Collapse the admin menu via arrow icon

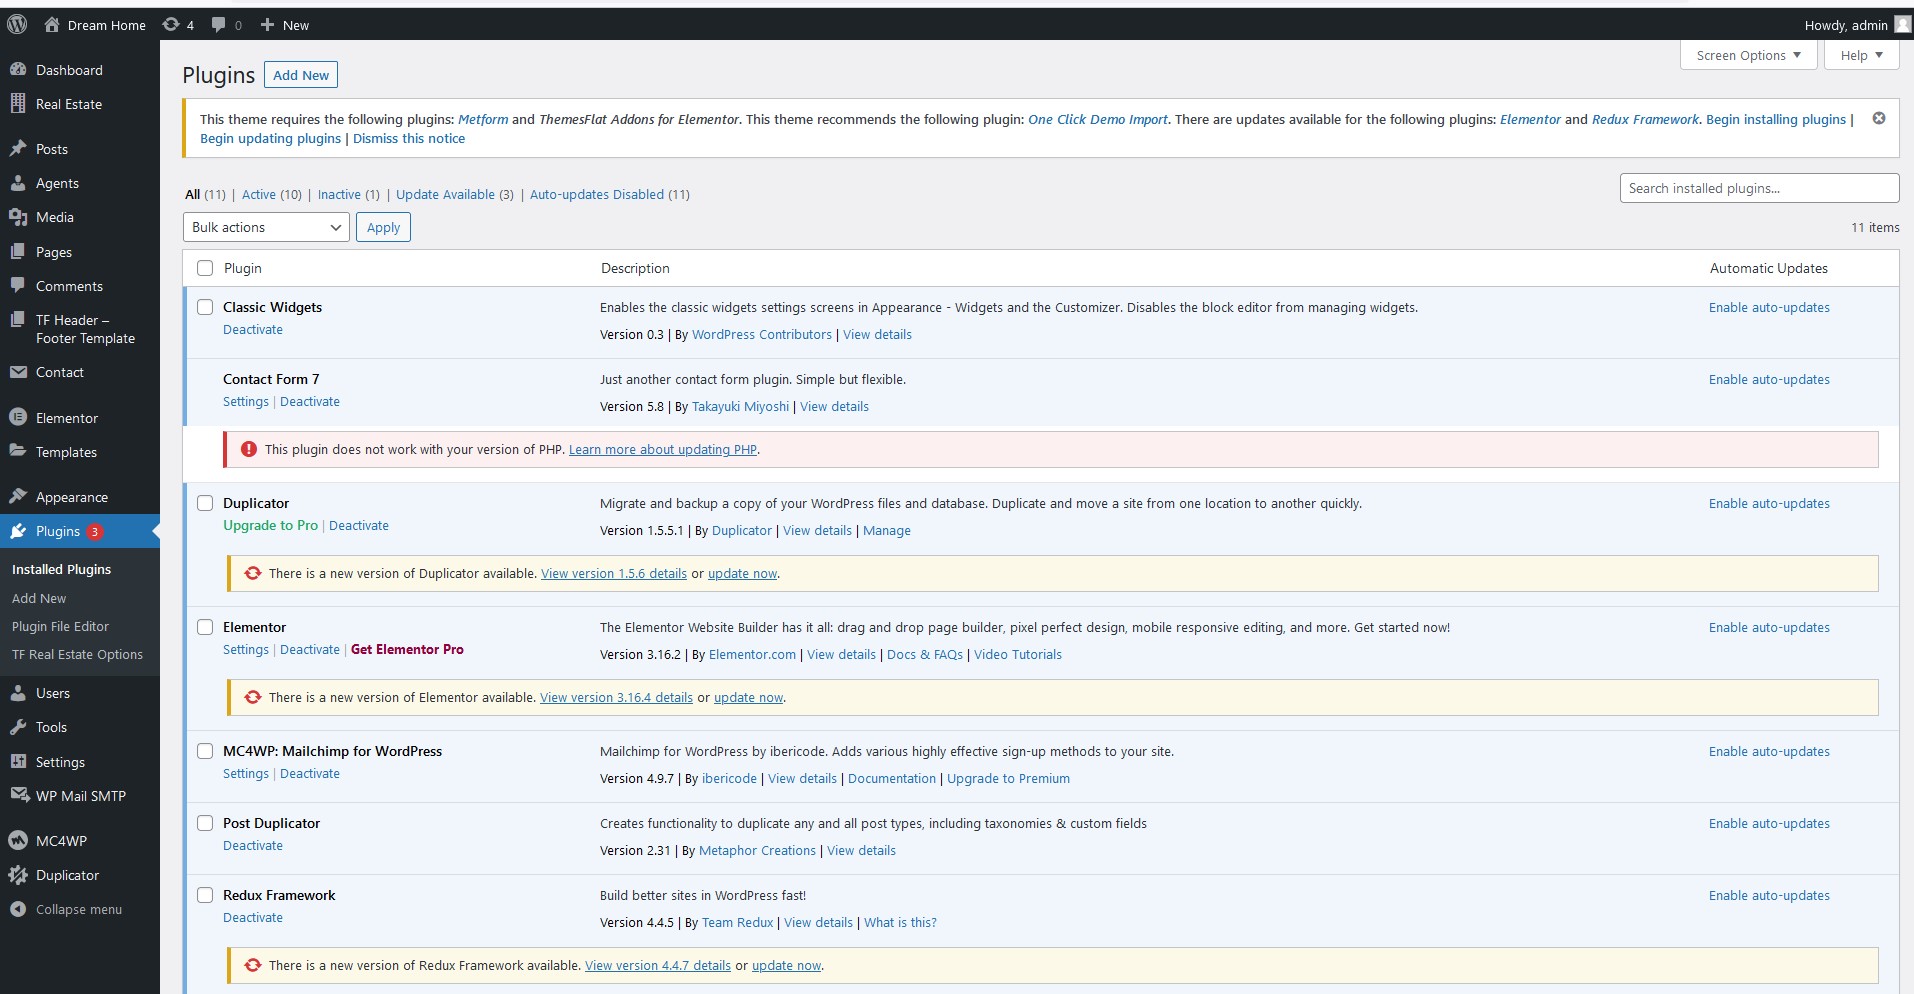pos(18,909)
